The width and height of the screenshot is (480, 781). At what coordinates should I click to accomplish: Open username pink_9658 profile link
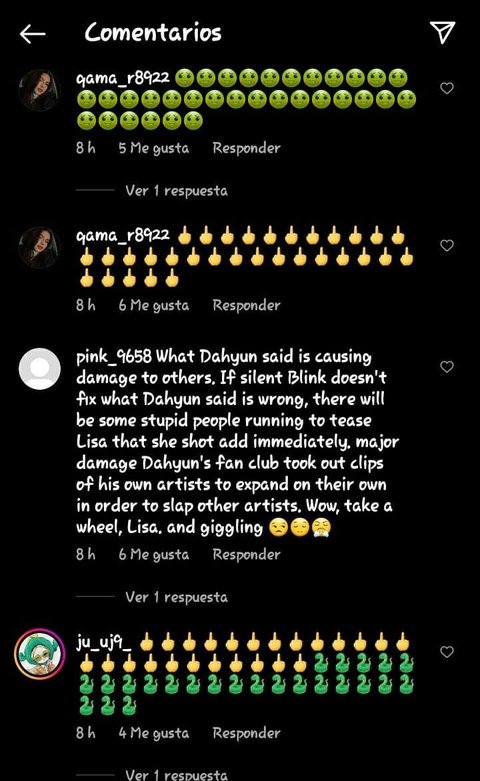pos(114,357)
